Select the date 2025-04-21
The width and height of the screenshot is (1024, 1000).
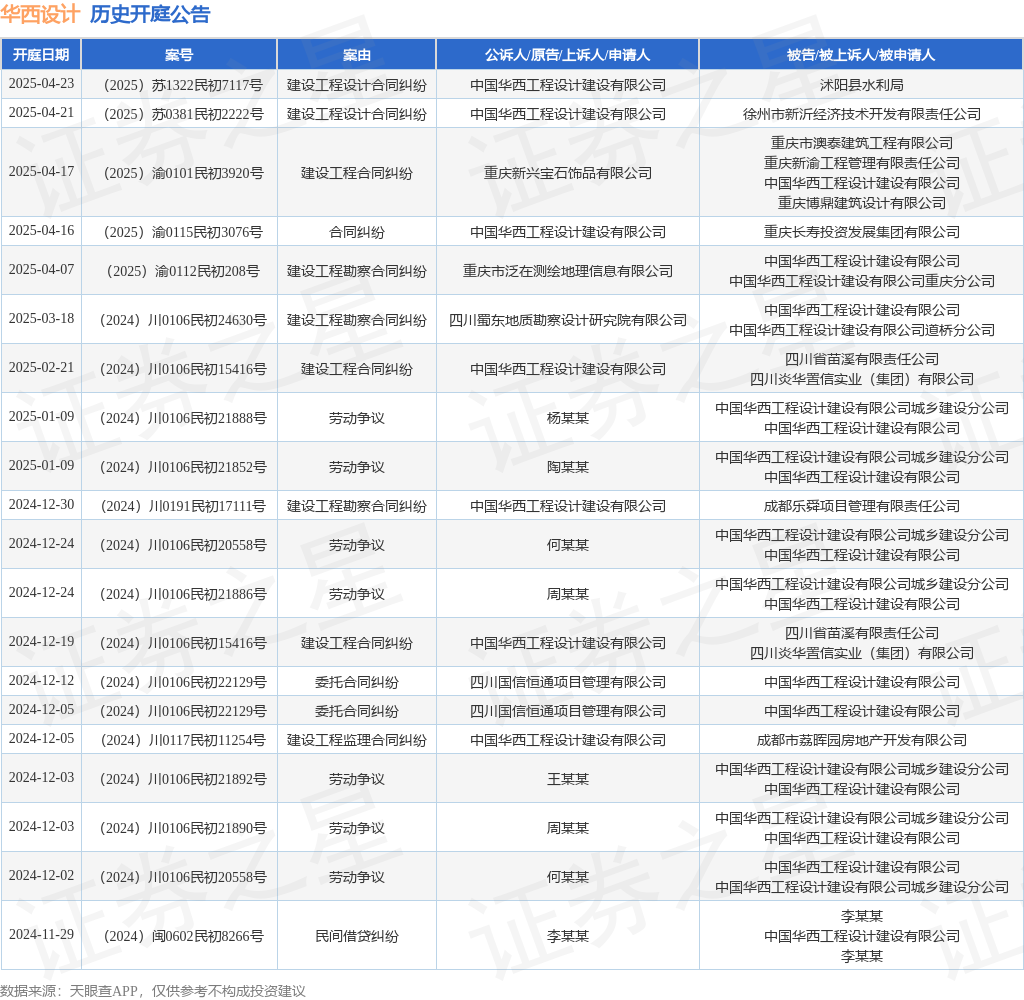[41, 112]
